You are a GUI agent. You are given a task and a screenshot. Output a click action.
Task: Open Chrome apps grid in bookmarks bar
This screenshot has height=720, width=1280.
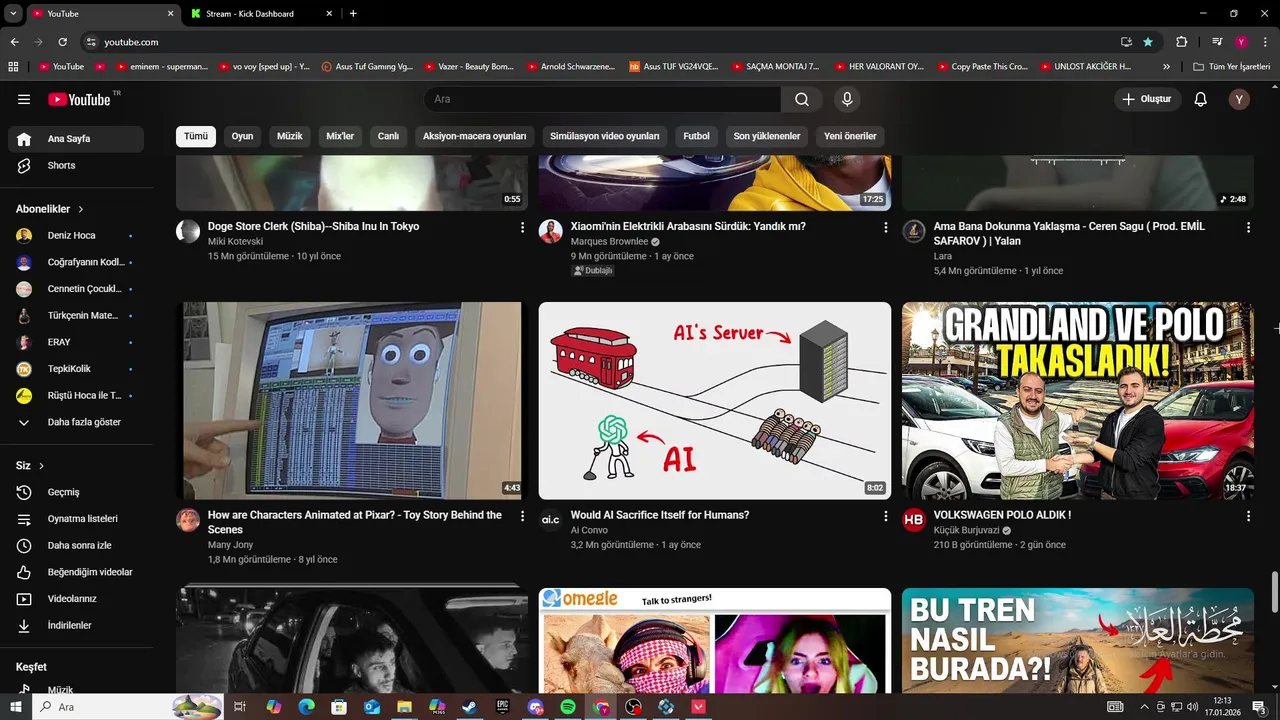[13, 67]
